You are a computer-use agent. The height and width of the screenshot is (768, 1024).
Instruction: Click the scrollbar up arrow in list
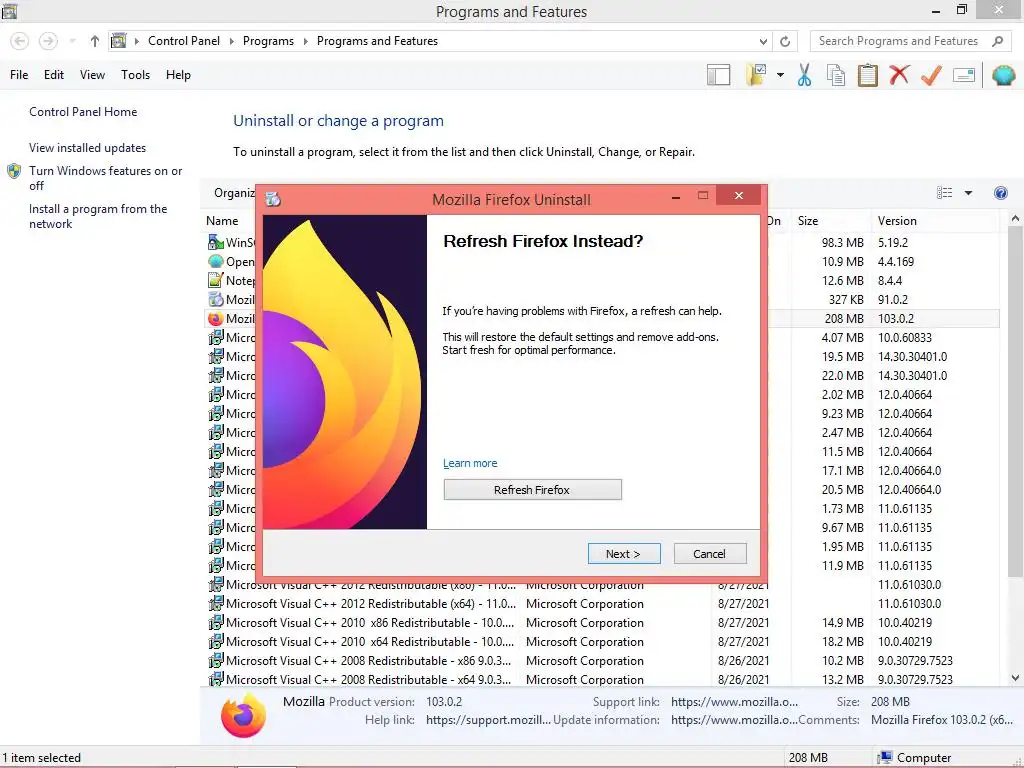coord(1015,219)
